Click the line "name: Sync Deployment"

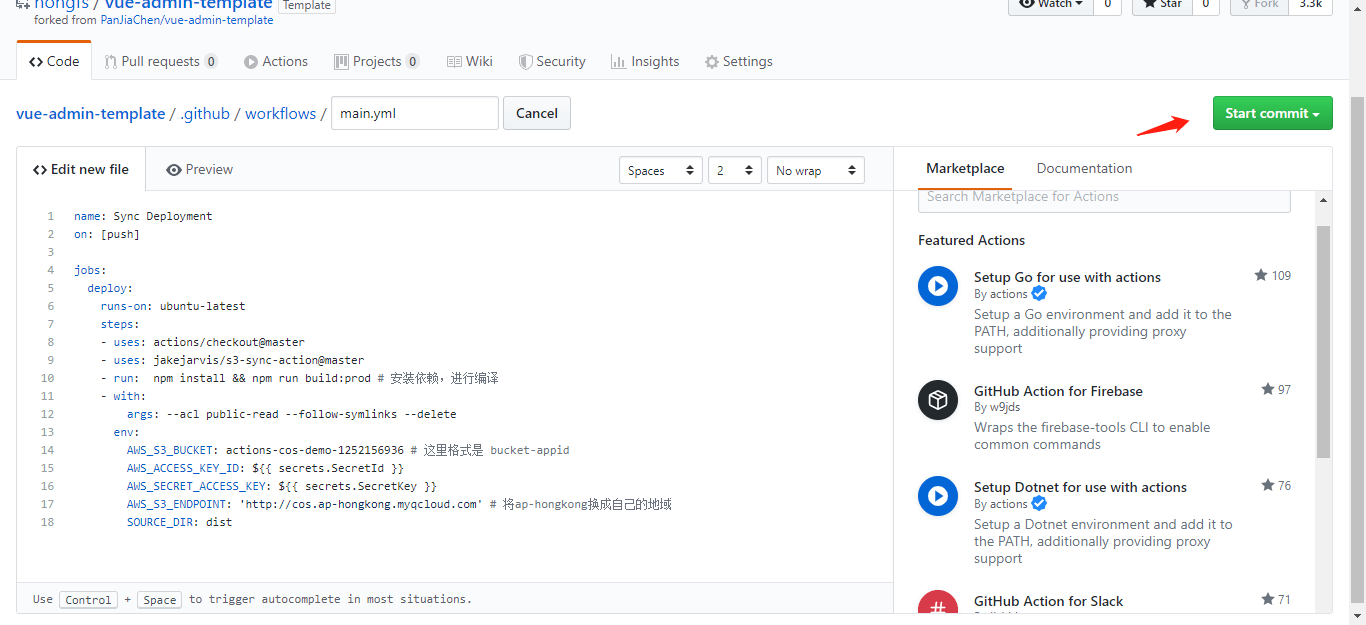click(143, 216)
